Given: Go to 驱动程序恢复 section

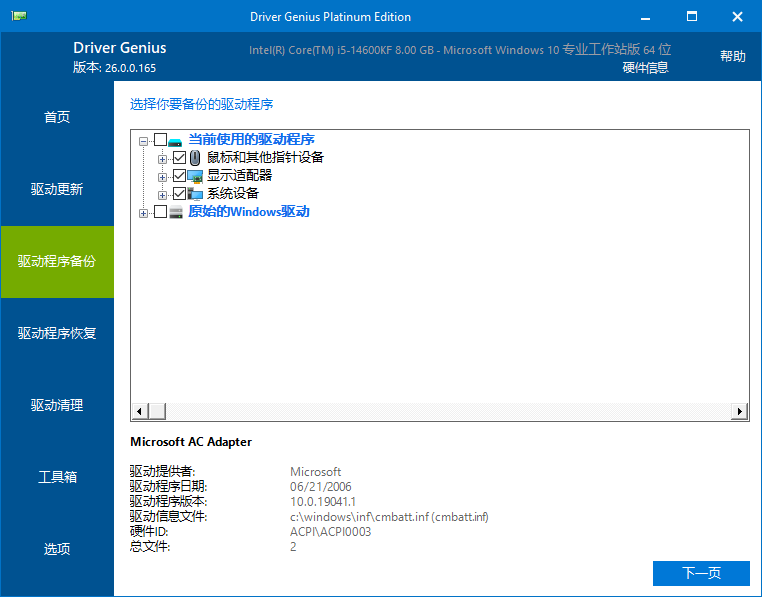Looking at the screenshot, I should click(x=57, y=334).
